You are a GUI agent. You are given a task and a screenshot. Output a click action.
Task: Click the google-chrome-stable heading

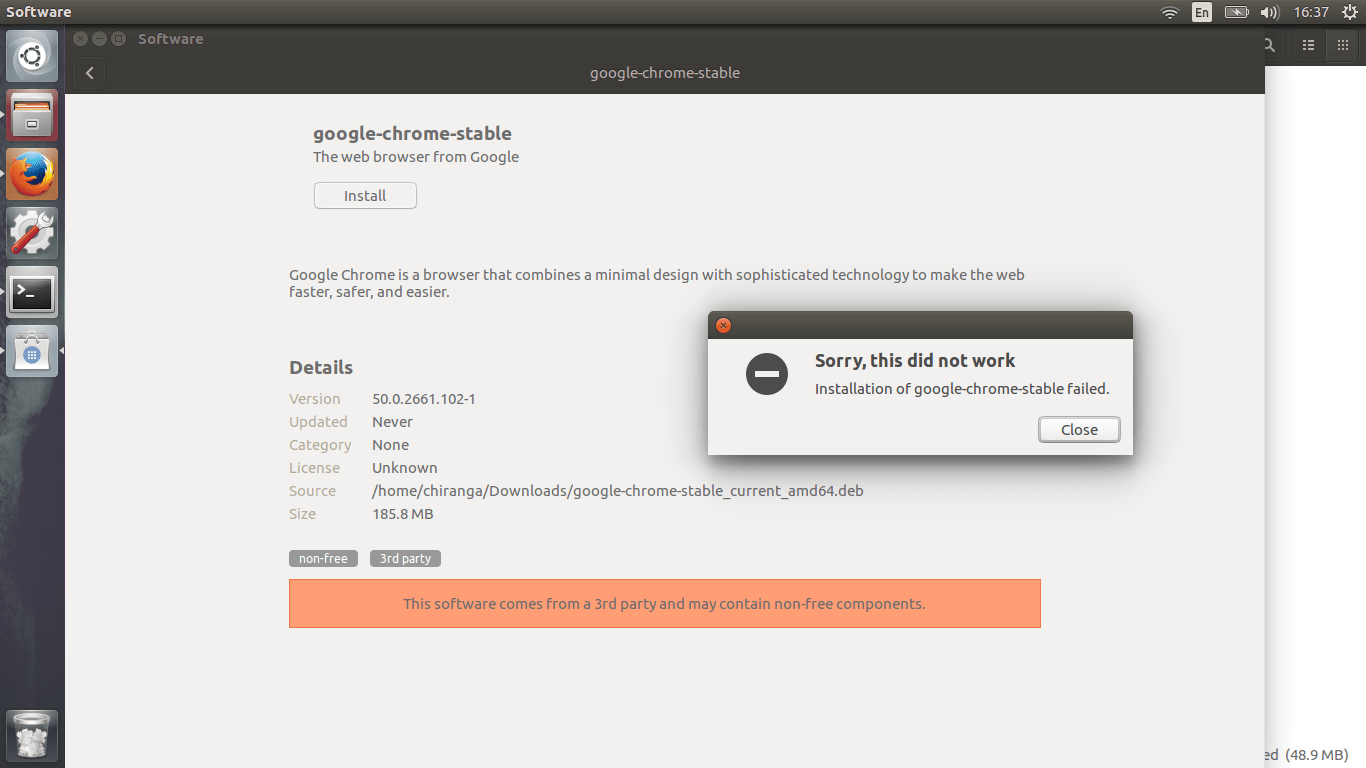point(412,133)
